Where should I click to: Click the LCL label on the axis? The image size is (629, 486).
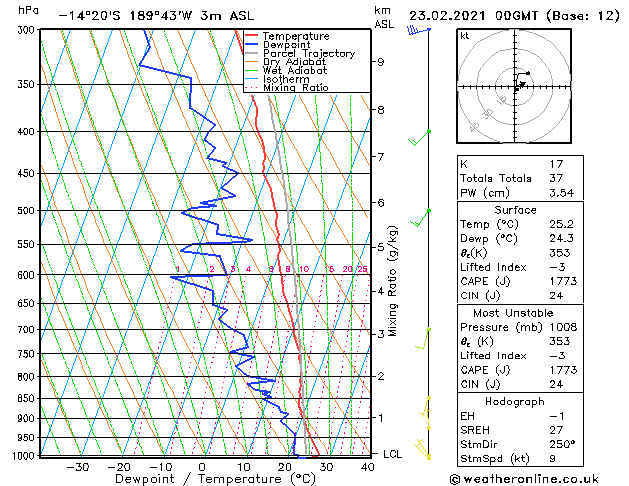(392, 454)
